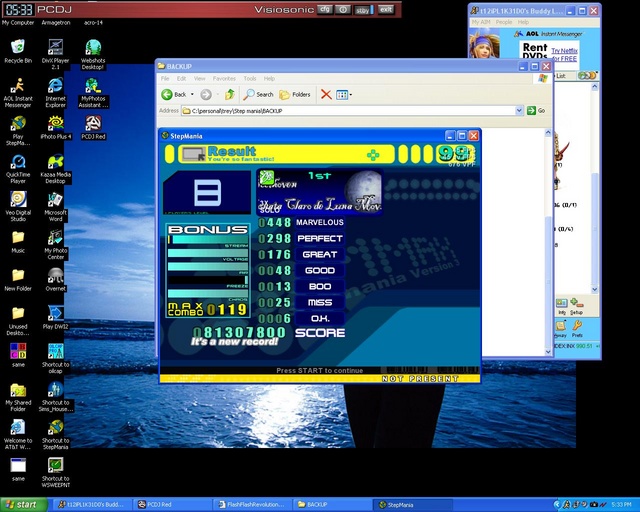Click the Search toolbar button
Image resolution: width=640 pixels, height=512 pixels.
[258, 94]
